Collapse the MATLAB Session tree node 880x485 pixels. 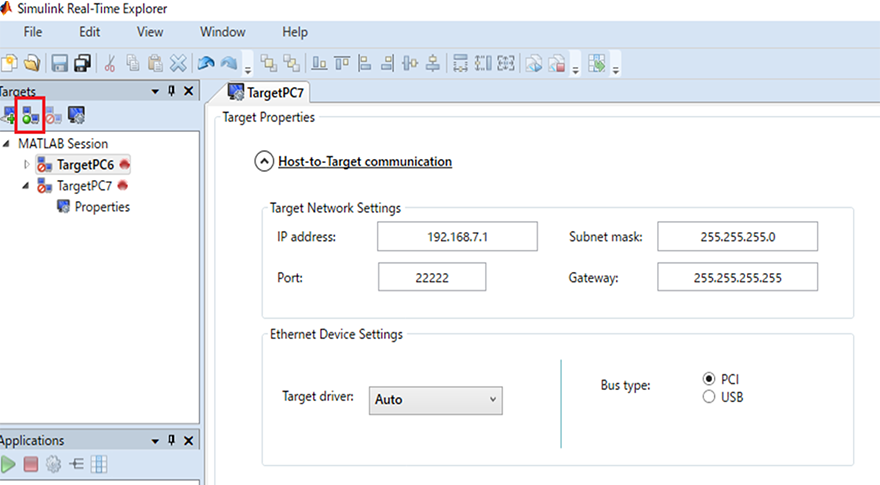[x=6, y=144]
